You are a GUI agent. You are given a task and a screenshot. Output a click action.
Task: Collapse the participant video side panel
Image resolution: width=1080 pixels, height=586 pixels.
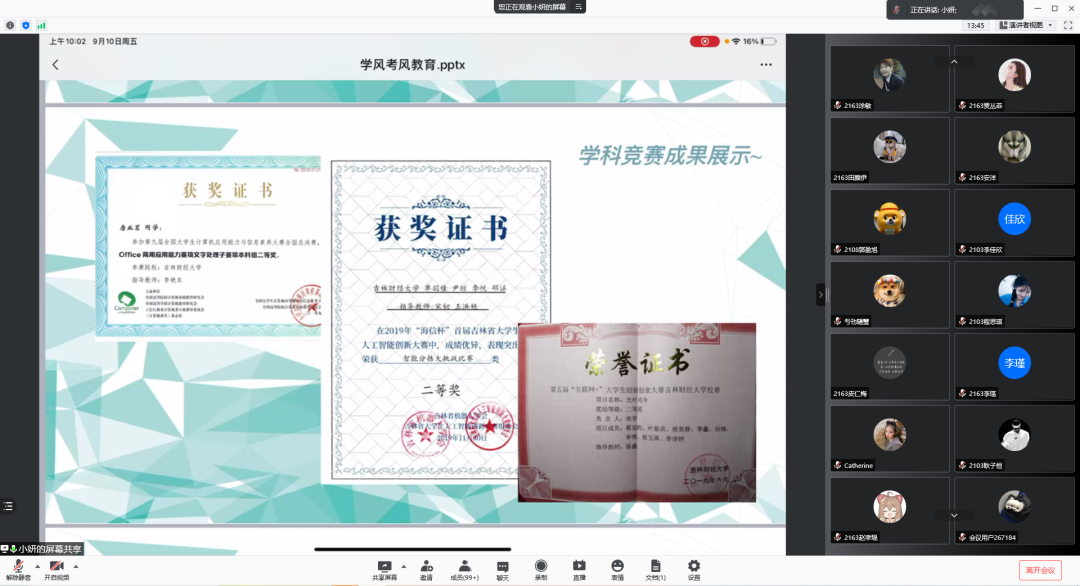(x=821, y=295)
